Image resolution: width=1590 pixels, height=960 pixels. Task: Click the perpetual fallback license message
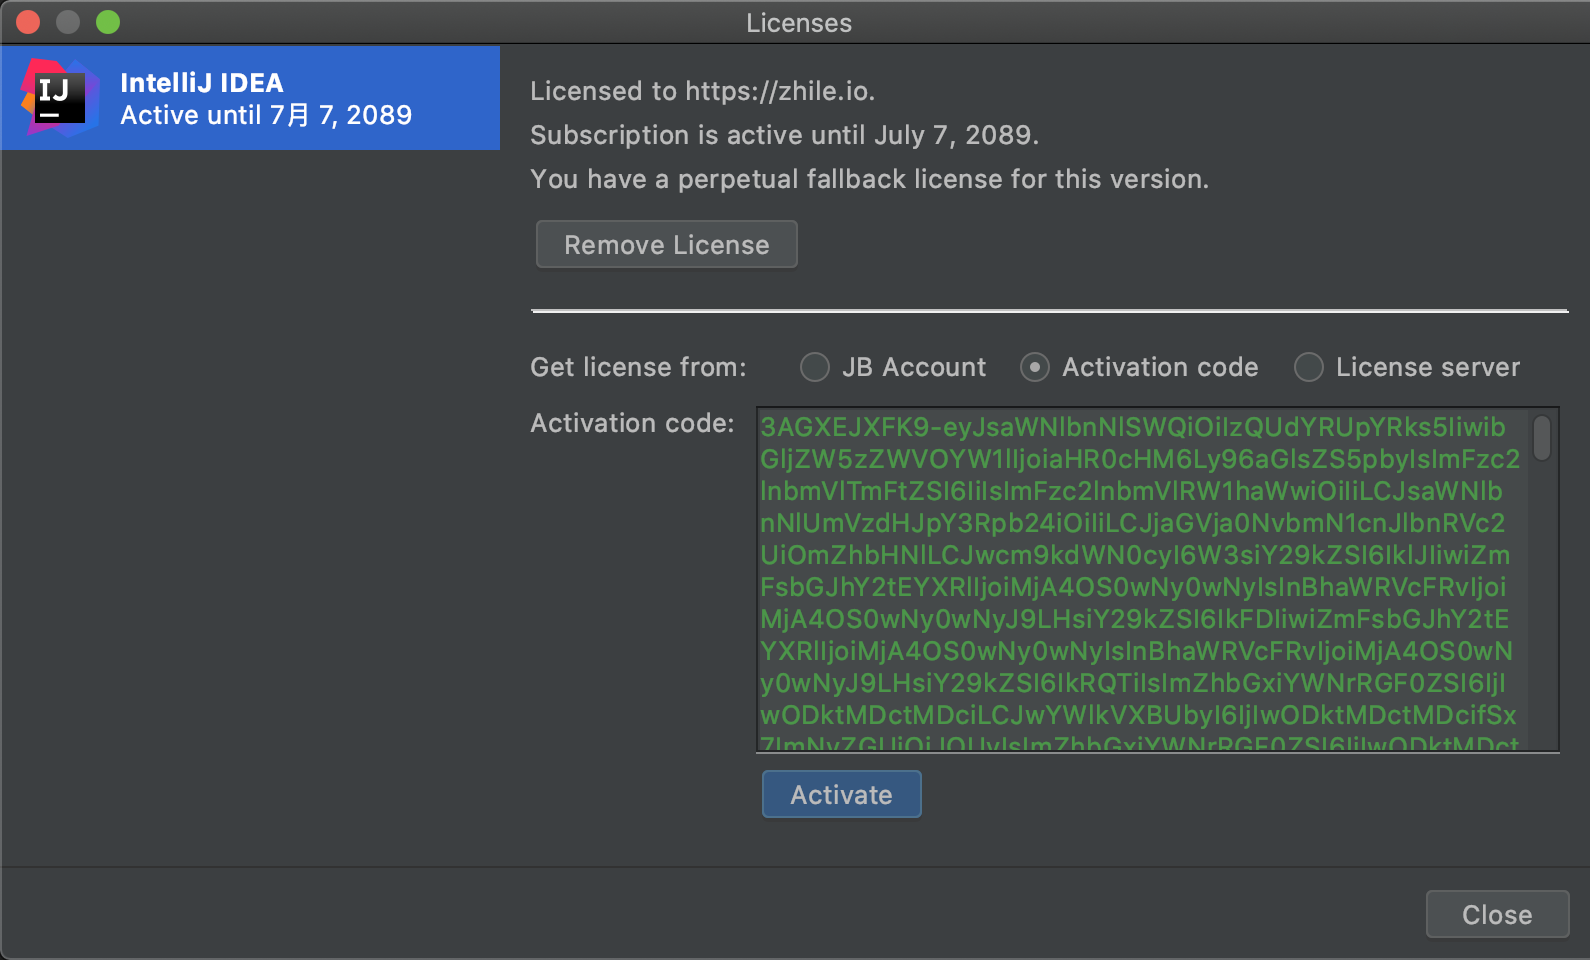pos(869,179)
